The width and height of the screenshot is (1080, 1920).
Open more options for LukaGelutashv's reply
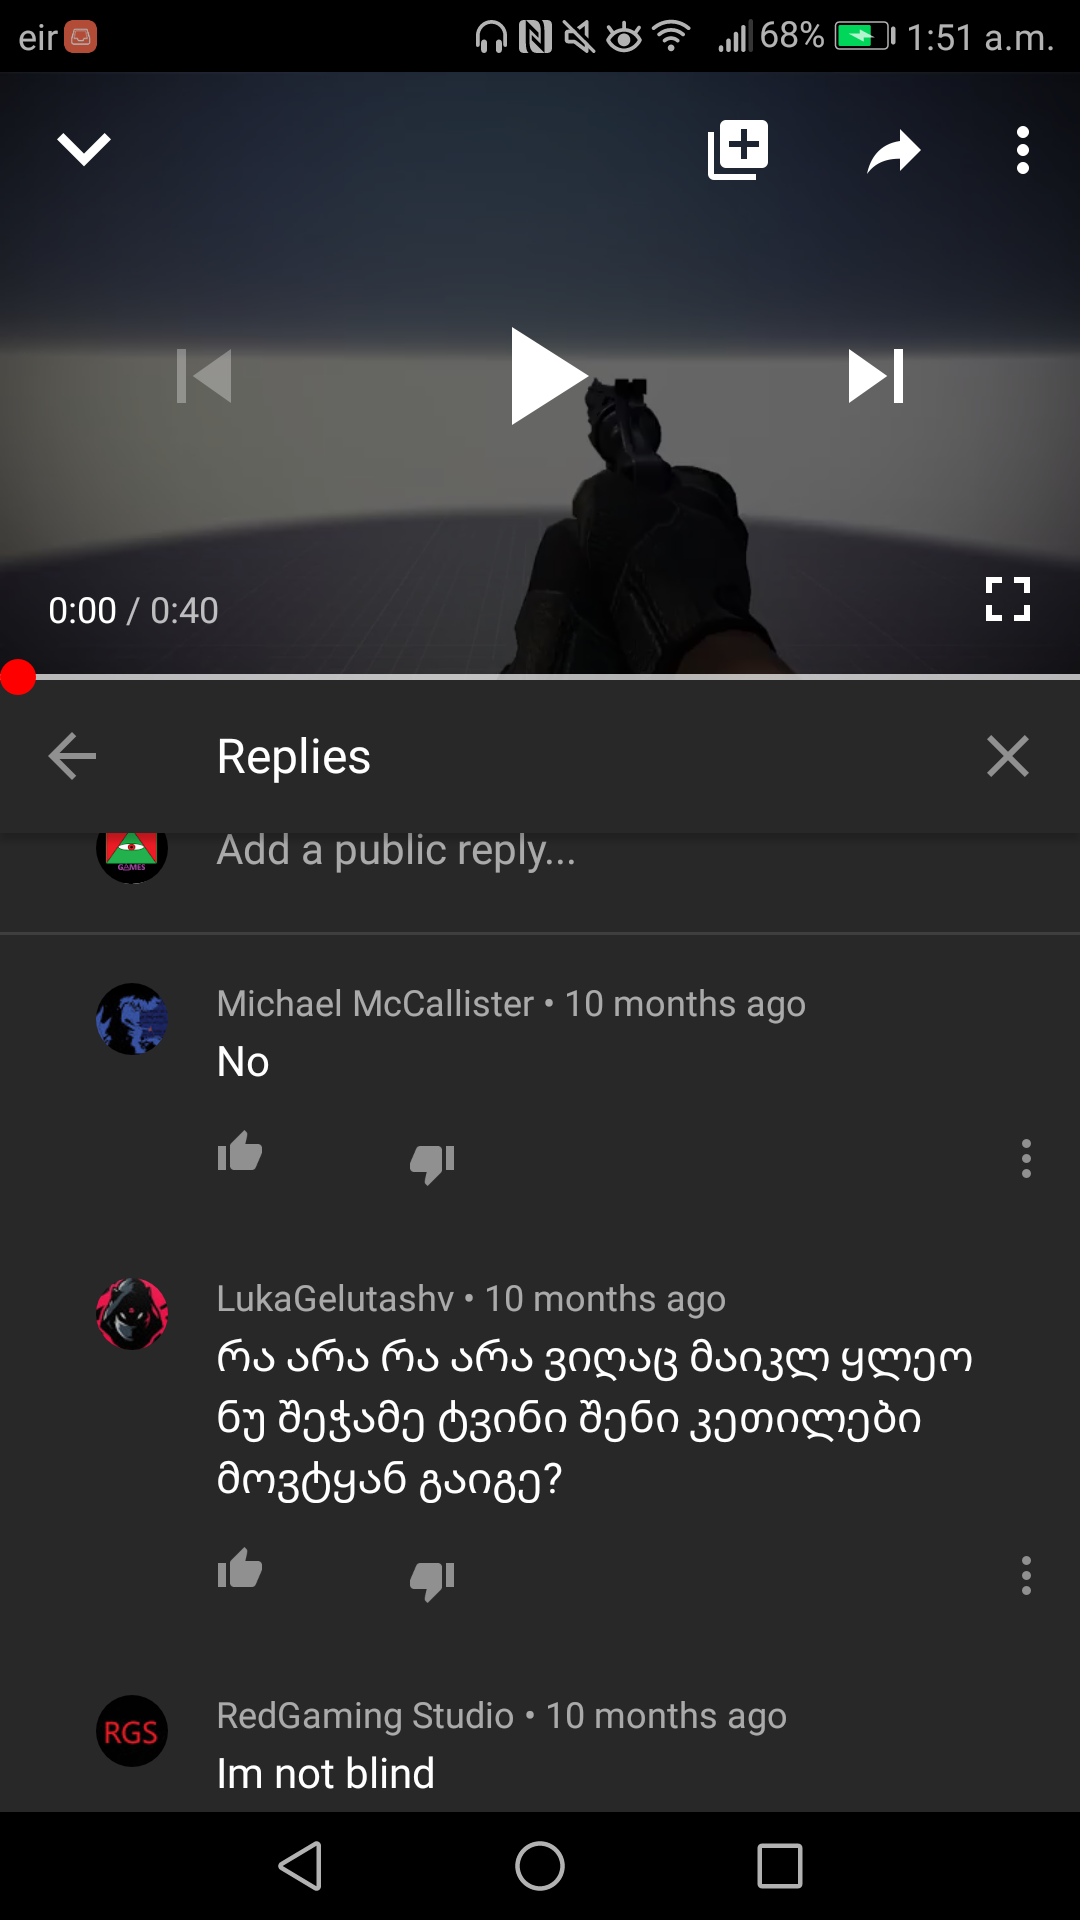point(1026,1575)
